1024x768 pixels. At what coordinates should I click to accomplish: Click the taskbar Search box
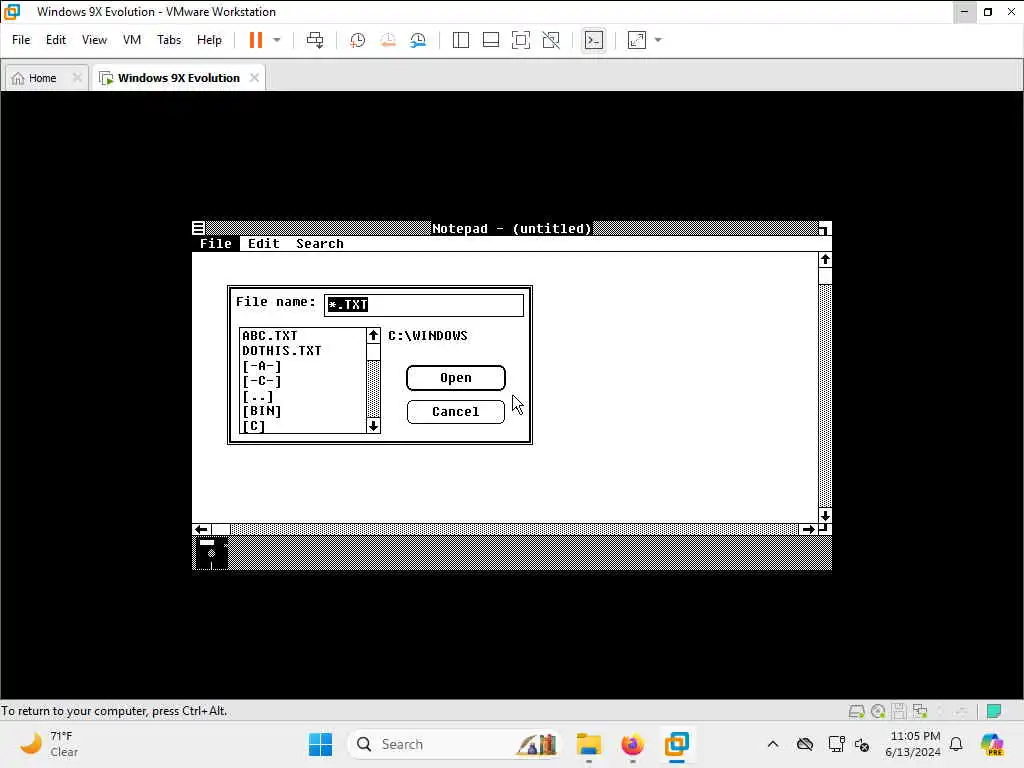(x=455, y=744)
